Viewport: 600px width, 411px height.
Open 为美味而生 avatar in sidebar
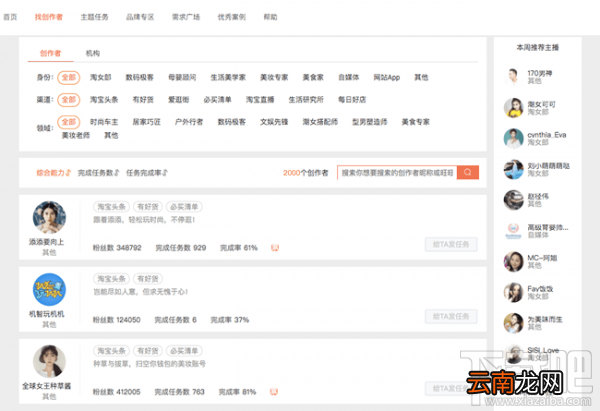[x=513, y=323]
